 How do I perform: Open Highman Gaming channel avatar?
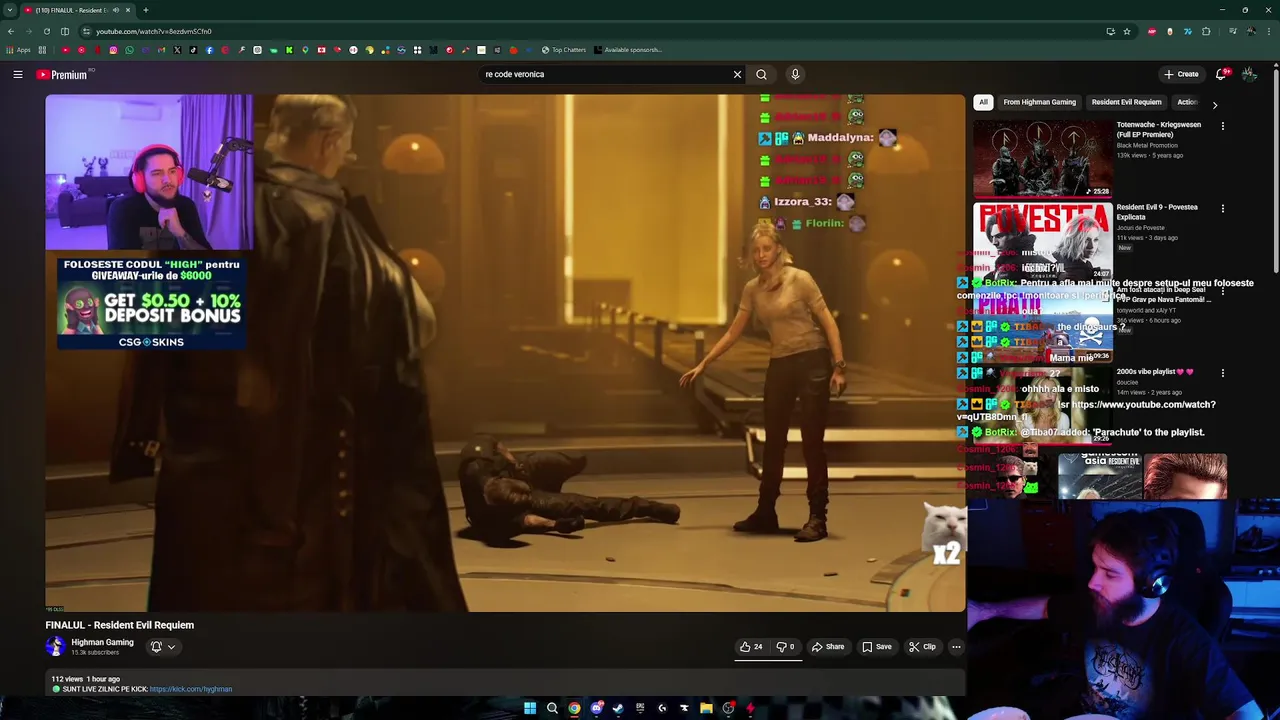coord(55,646)
